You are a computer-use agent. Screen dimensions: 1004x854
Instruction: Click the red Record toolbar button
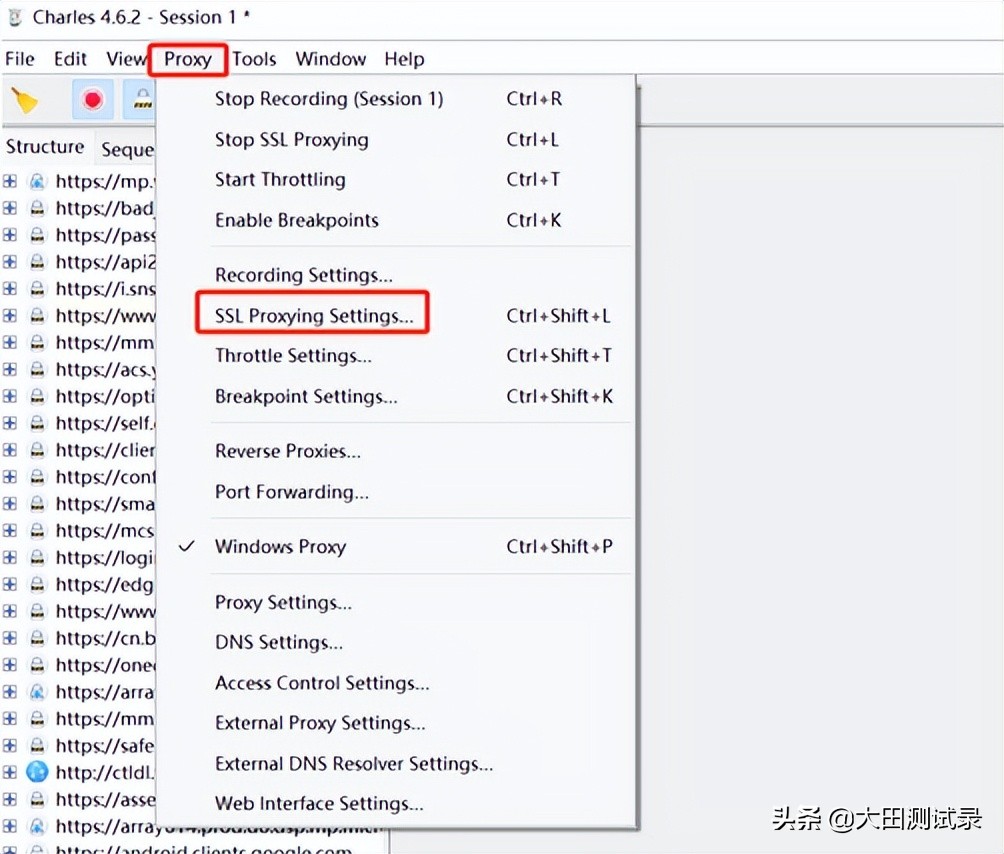(x=93, y=100)
